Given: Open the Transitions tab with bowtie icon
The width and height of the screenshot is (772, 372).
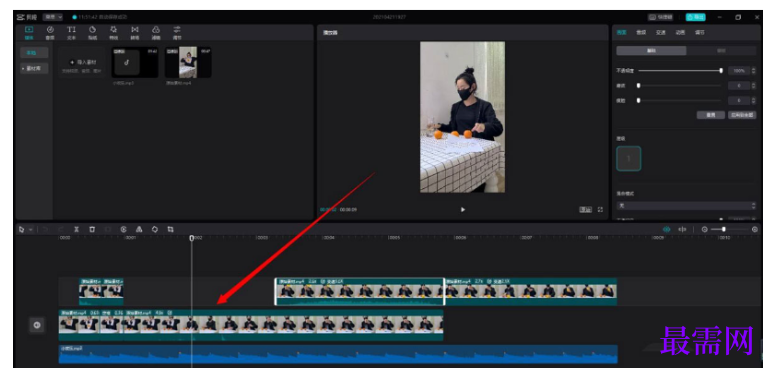Looking at the screenshot, I should click(134, 32).
